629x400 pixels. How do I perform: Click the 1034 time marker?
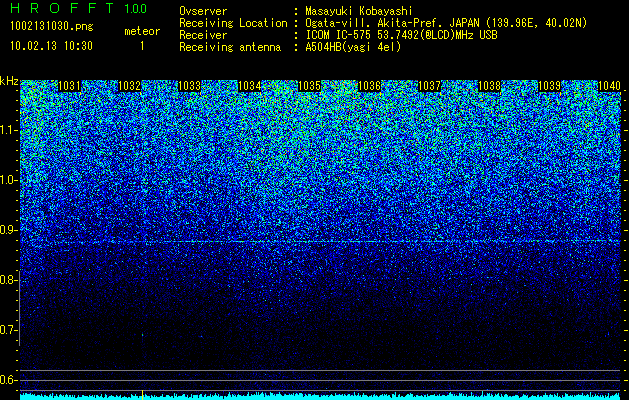point(250,86)
